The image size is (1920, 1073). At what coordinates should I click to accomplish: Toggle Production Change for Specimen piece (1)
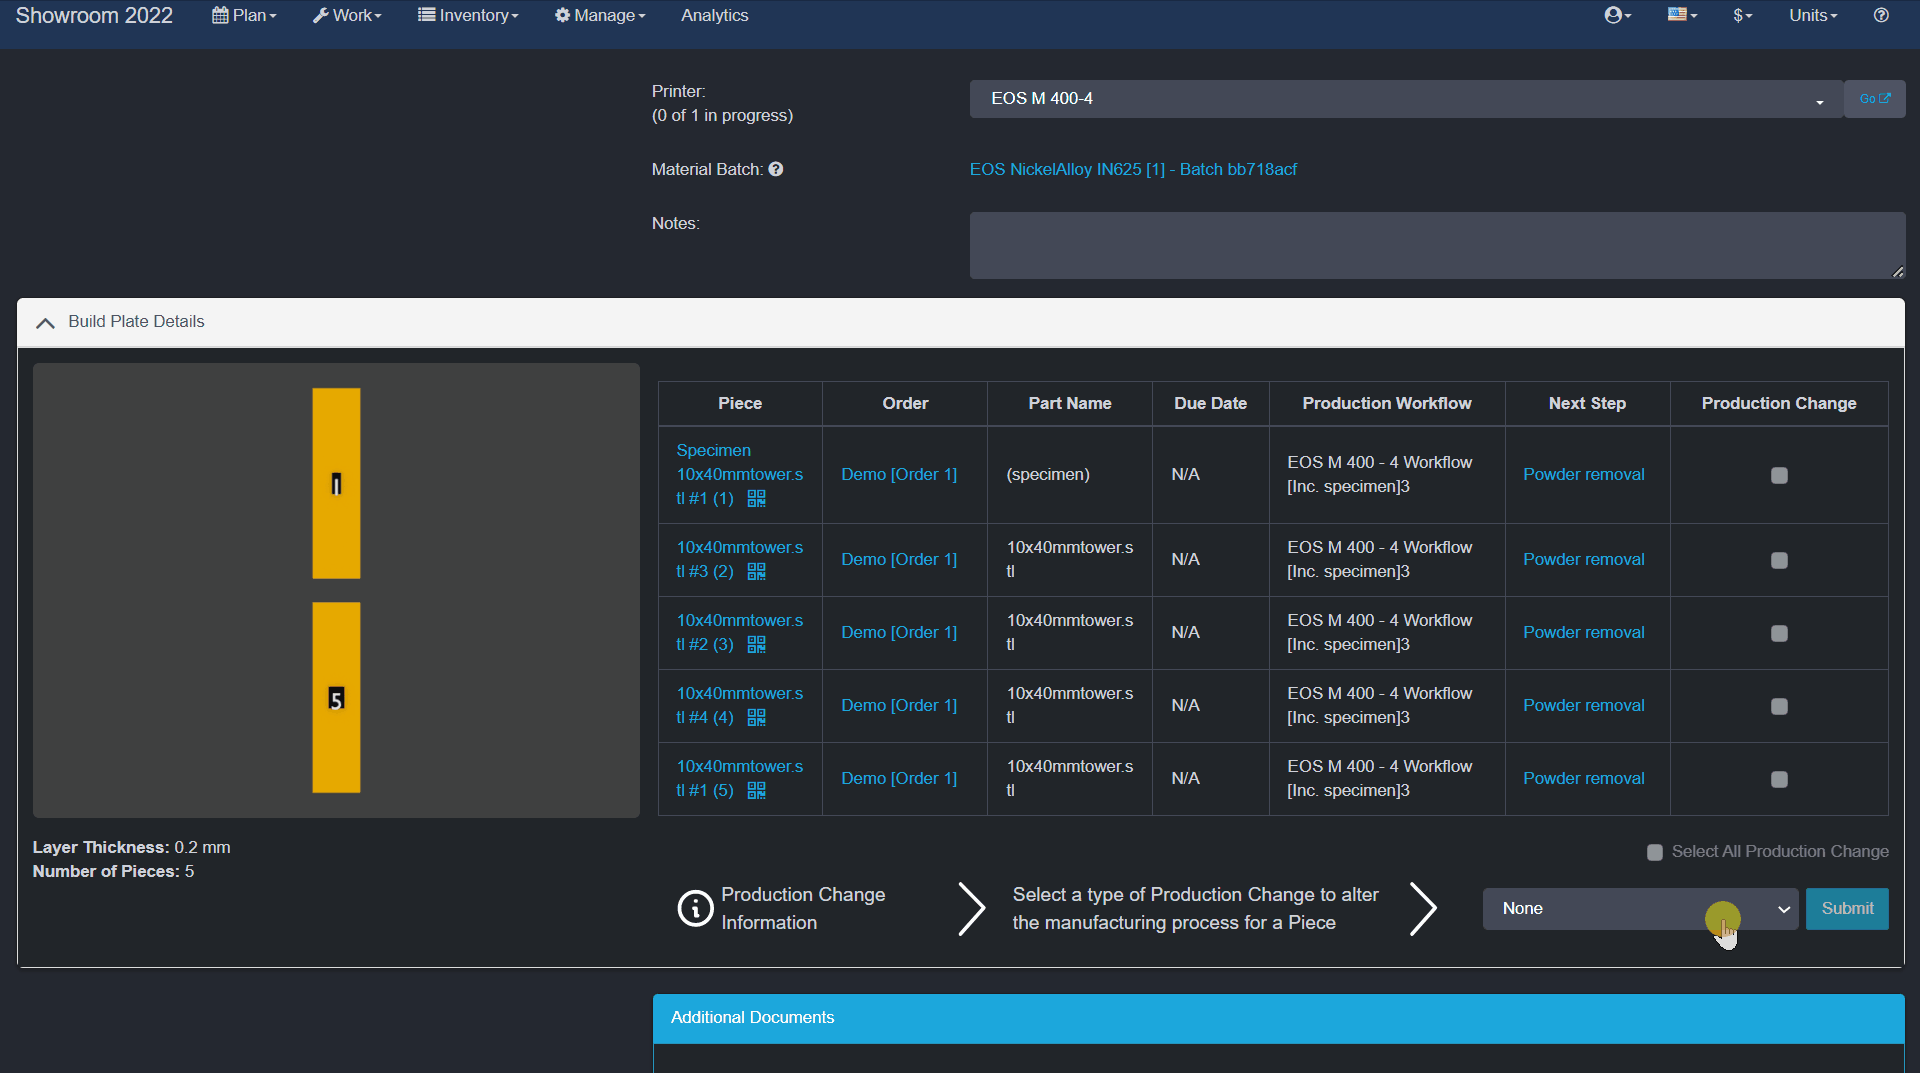pyautogui.click(x=1779, y=475)
